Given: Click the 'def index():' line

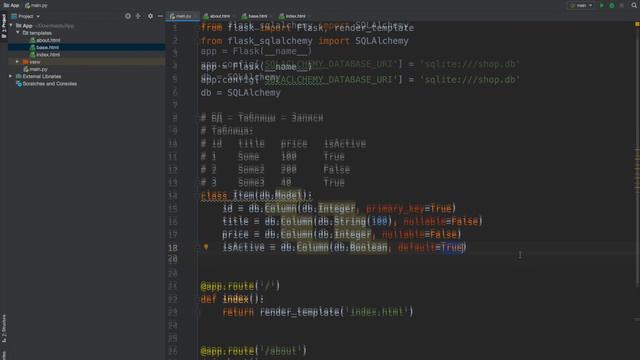Looking at the screenshot, I should point(232,299).
